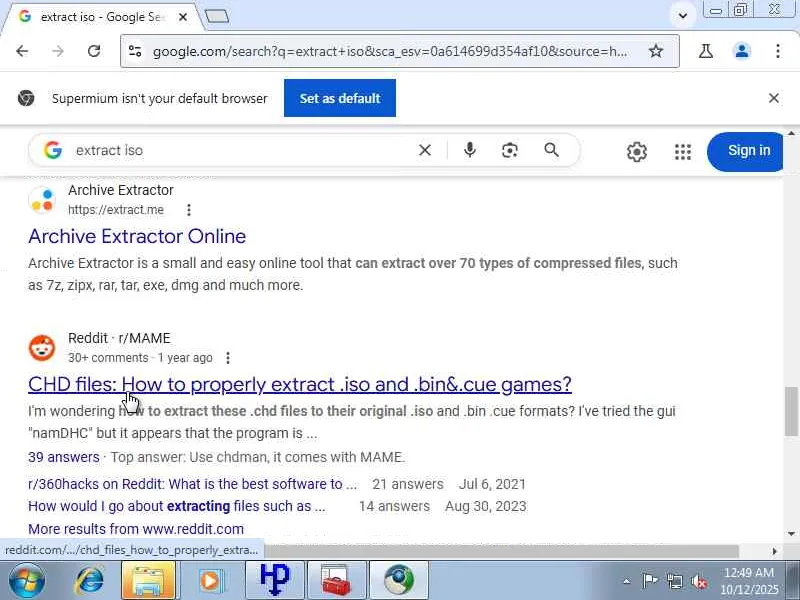Screen dimensions: 800x600
Task: Open more options for the Reddit r/MAME result
Action: (x=228, y=358)
